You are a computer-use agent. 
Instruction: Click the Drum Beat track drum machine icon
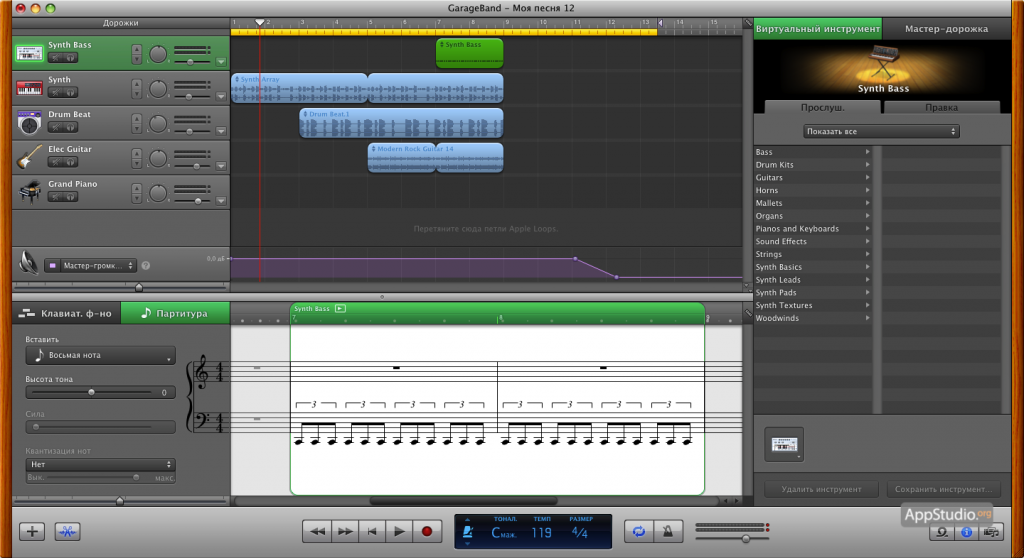pos(29,123)
